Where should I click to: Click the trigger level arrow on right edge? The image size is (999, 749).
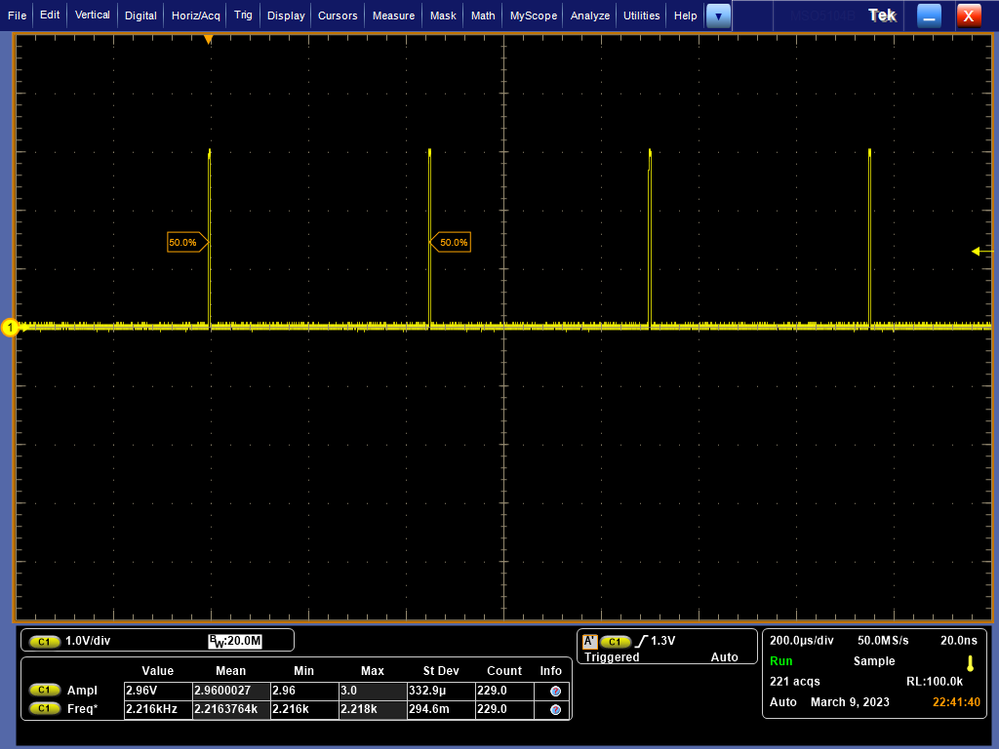point(977,252)
